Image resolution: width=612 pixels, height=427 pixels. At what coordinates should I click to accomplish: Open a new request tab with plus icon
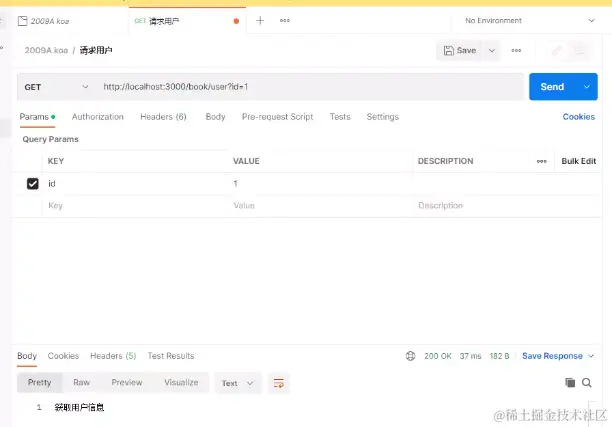point(260,21)
